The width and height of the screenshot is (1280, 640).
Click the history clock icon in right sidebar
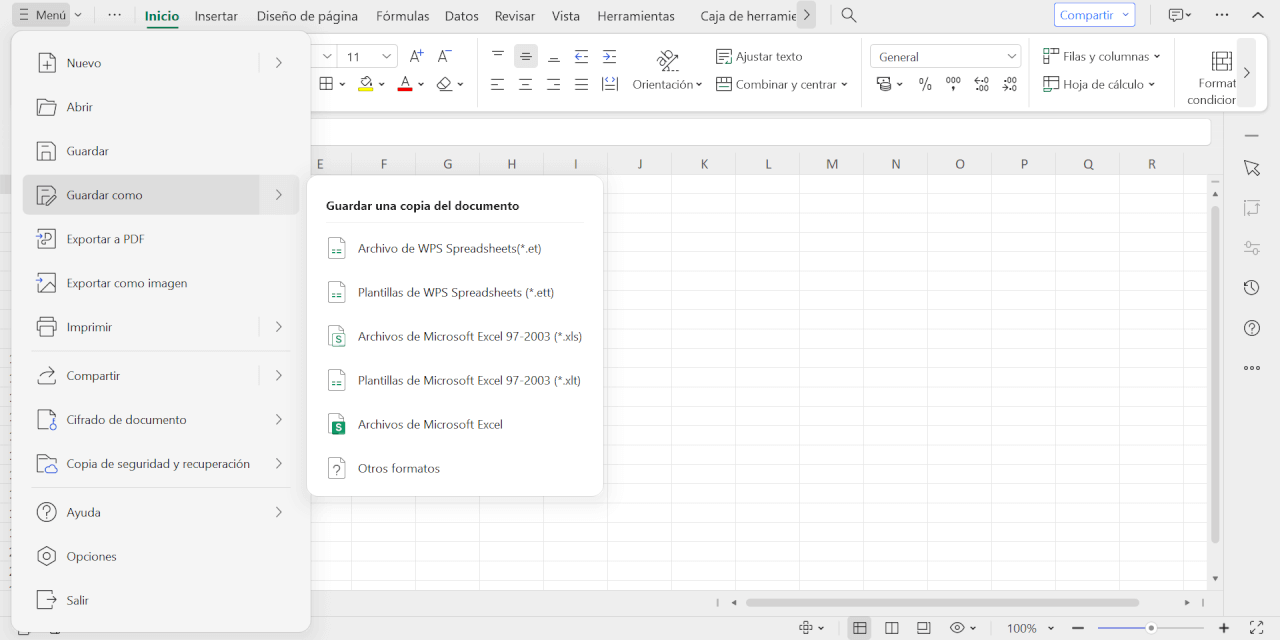click(x=1251, y=287)
